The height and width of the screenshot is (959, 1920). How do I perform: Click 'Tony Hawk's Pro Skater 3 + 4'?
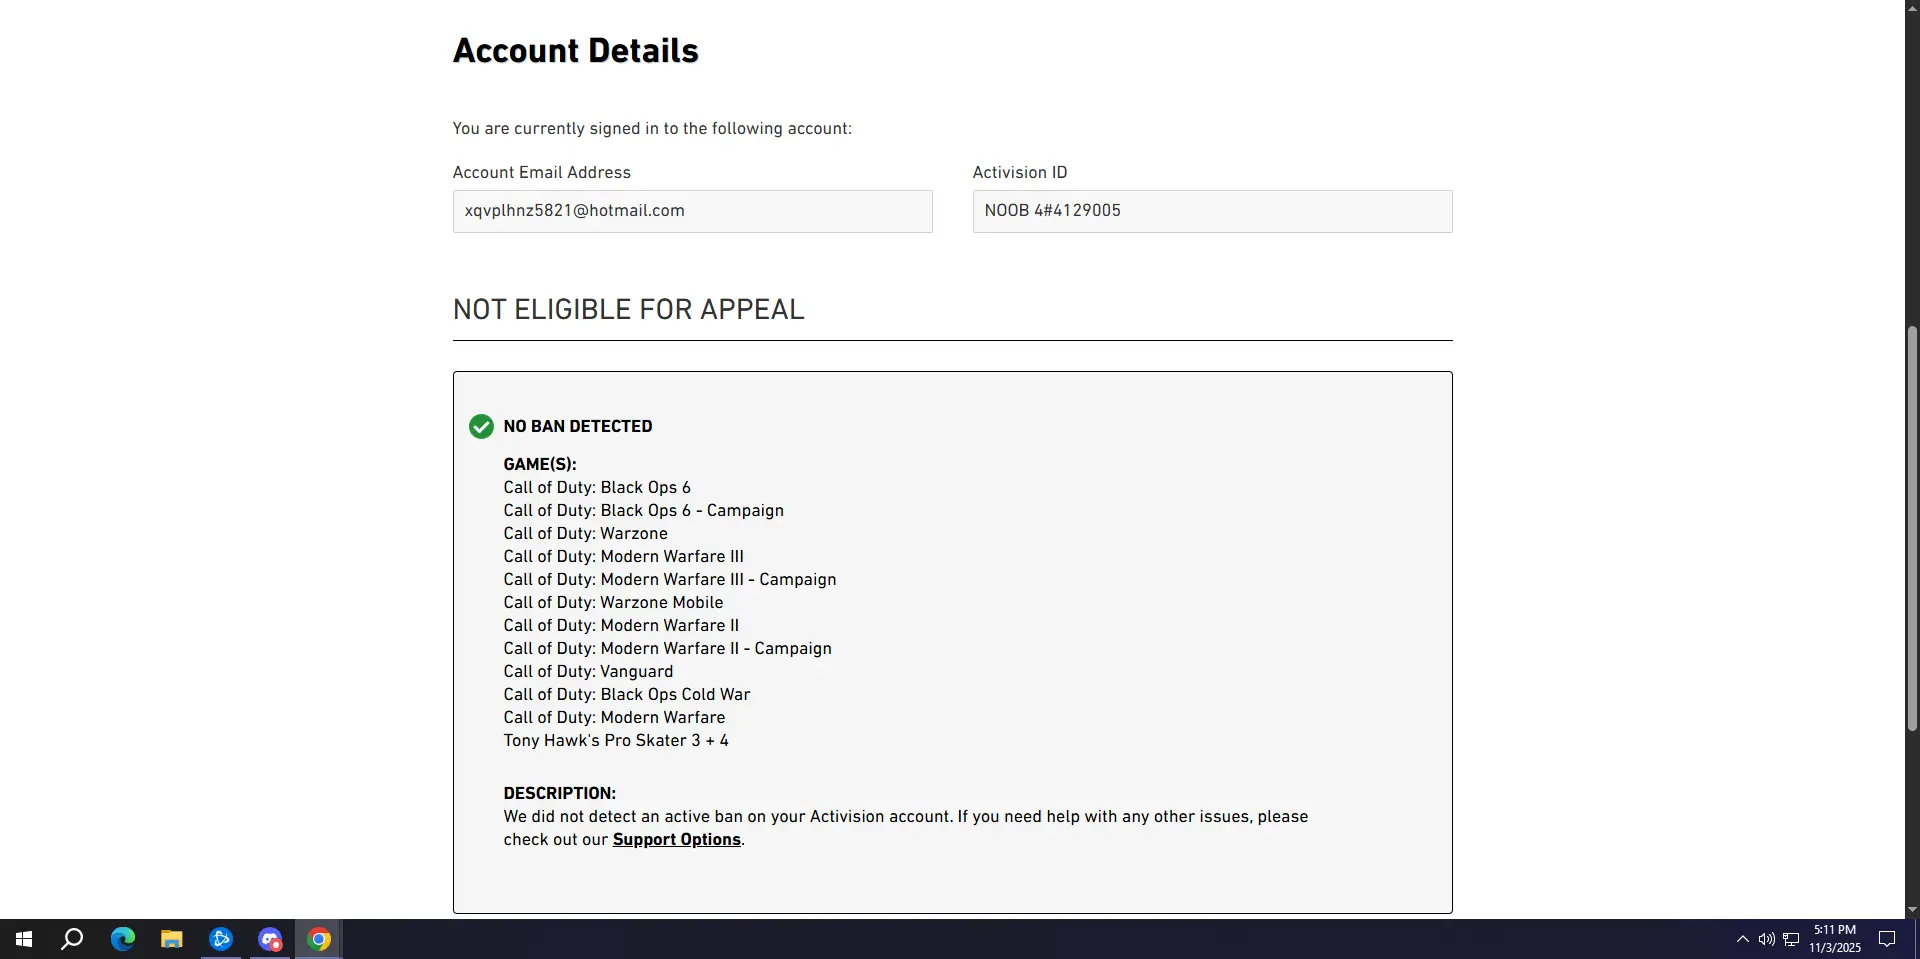(616, 741)
